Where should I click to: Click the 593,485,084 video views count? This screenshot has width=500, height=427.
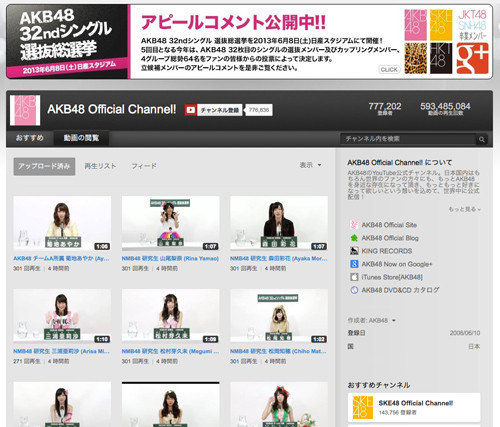(x=445, y=107)
